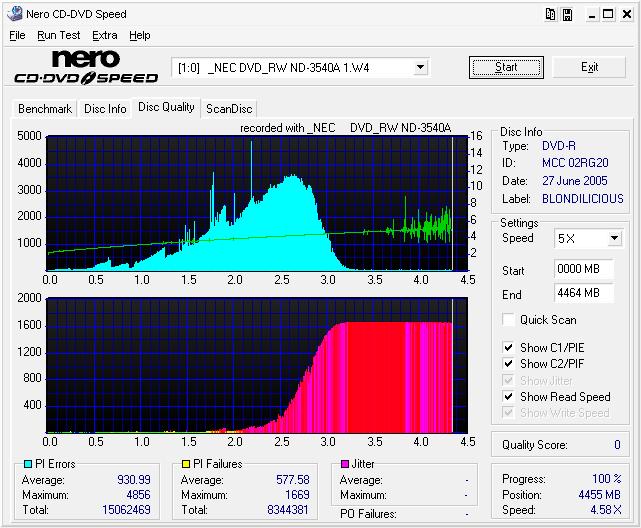This screenshot has width=641, height=528.
Task: Uncheck Show C1/PIE
Action: pyautogui.click(x=508, y=347)
